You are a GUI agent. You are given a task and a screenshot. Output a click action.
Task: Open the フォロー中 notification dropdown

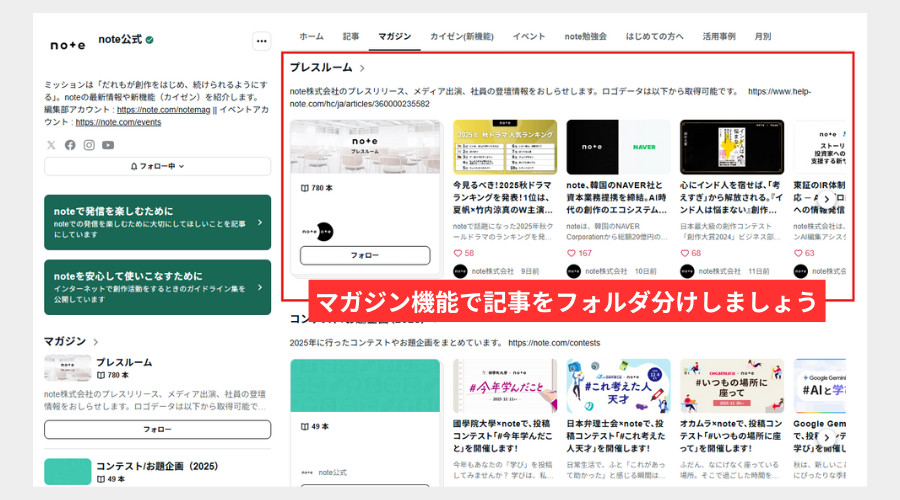click(x=157, y=166)
